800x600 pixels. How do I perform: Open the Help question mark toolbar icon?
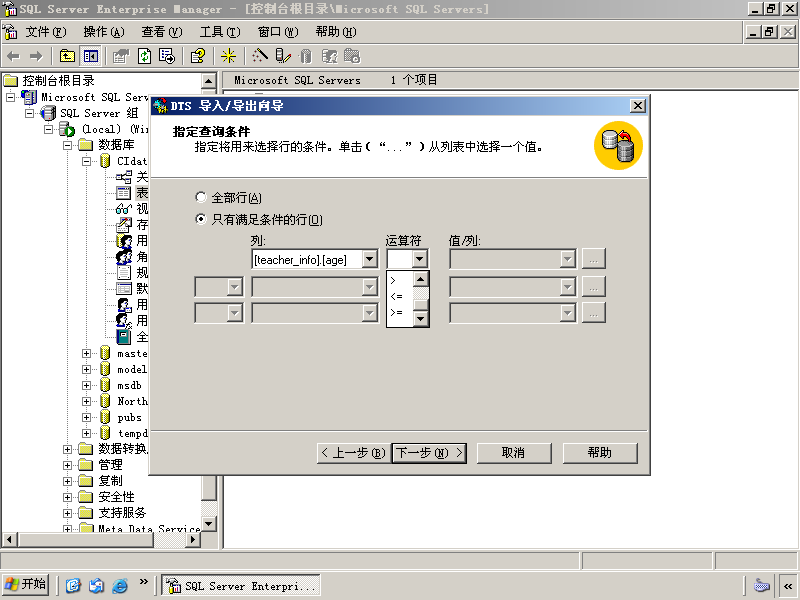pyautogui.click(x=197, y=56)
